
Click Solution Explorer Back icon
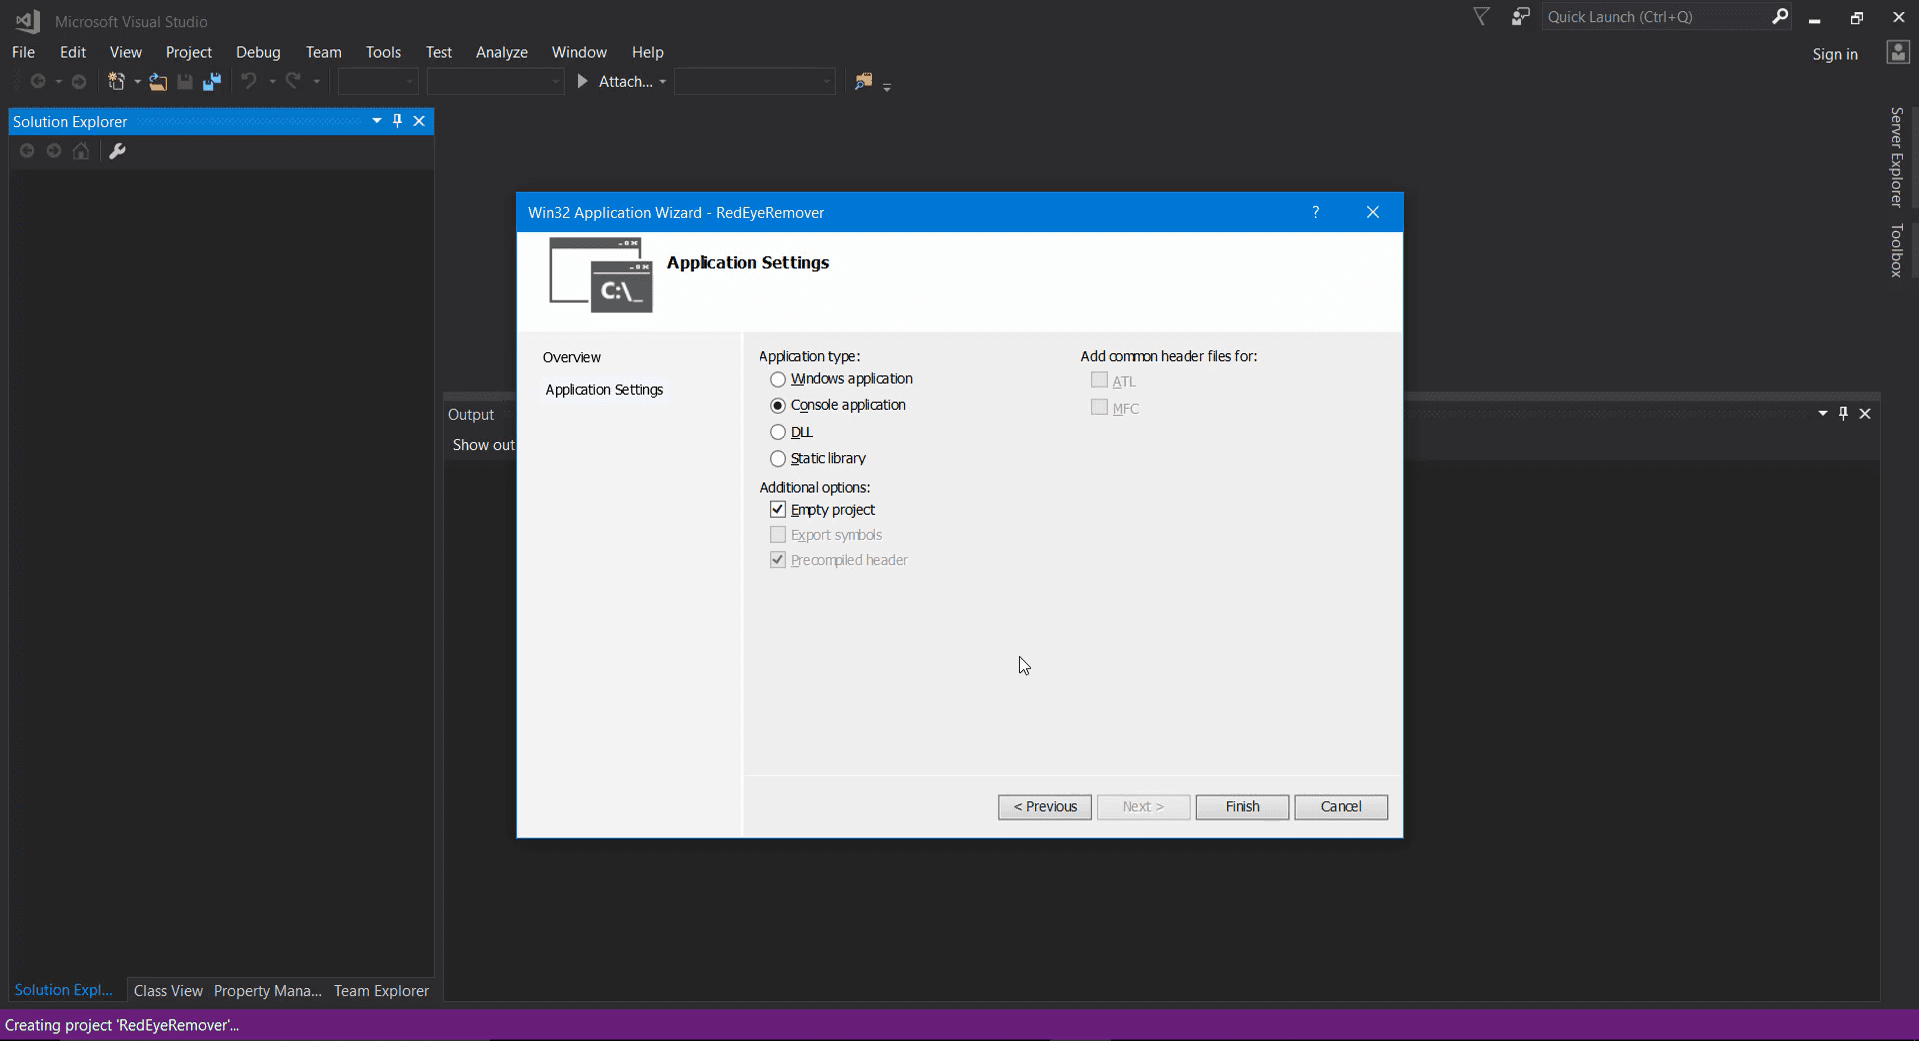(x=27, y=151)
